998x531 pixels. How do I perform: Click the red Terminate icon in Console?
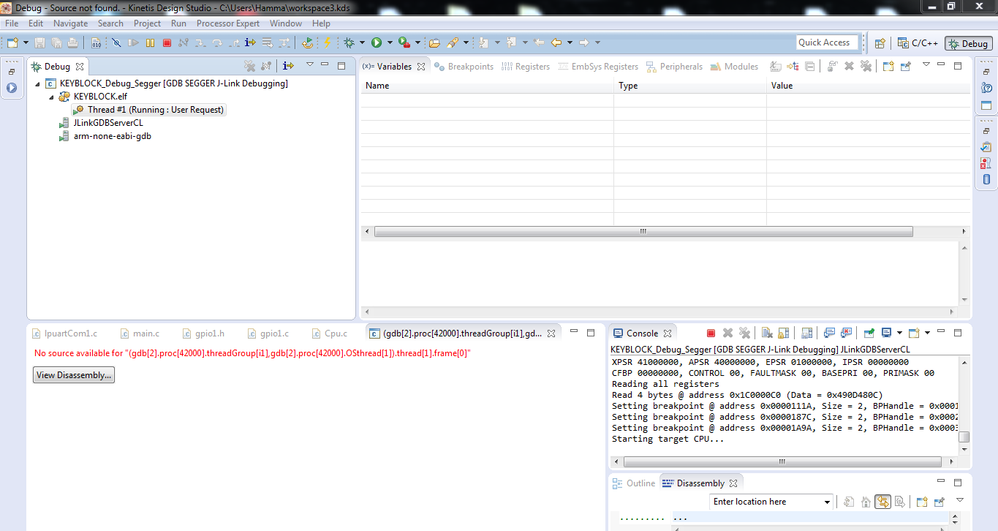711,333
